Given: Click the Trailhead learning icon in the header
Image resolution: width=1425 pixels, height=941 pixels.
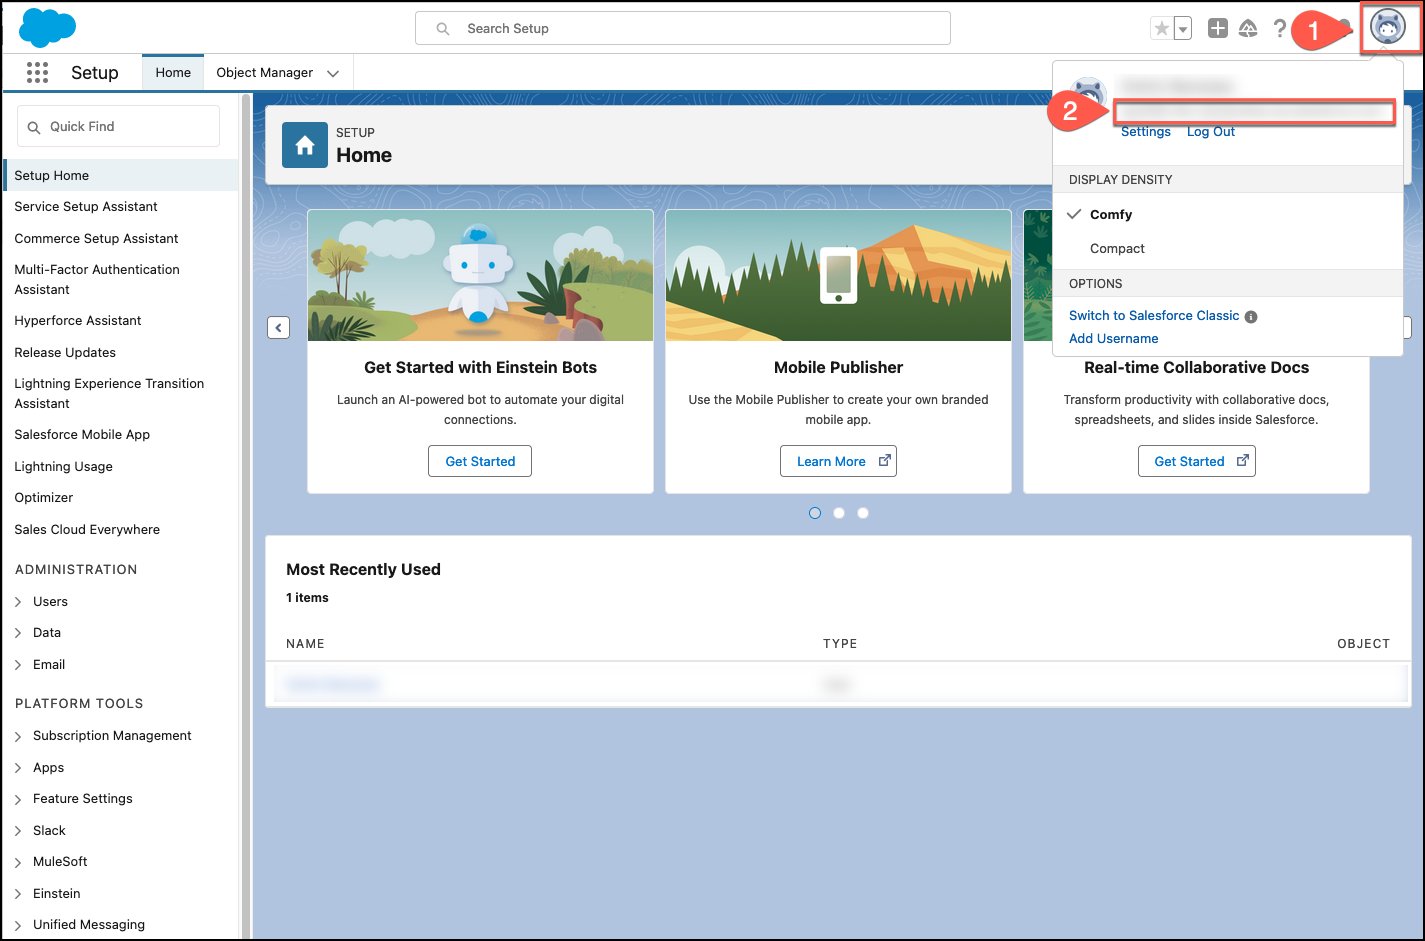Looking at the screenshot, I should click(1248, 28).
